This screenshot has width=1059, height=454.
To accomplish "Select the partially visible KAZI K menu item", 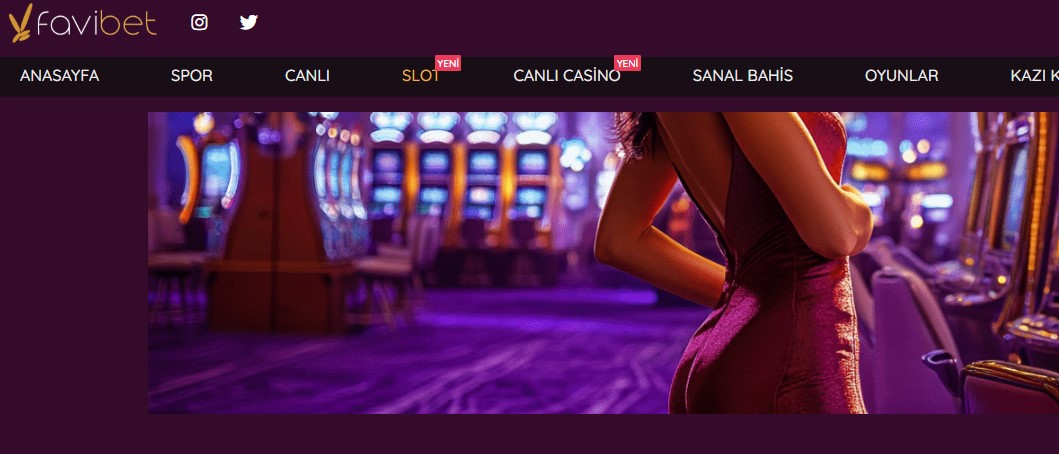I will 1035,76.
